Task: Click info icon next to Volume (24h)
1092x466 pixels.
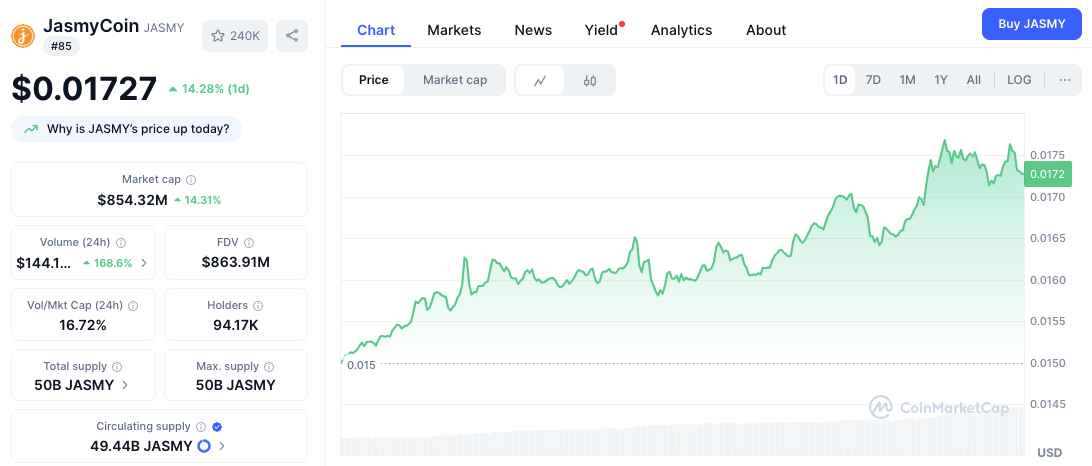Action: [x=120, y=243]
